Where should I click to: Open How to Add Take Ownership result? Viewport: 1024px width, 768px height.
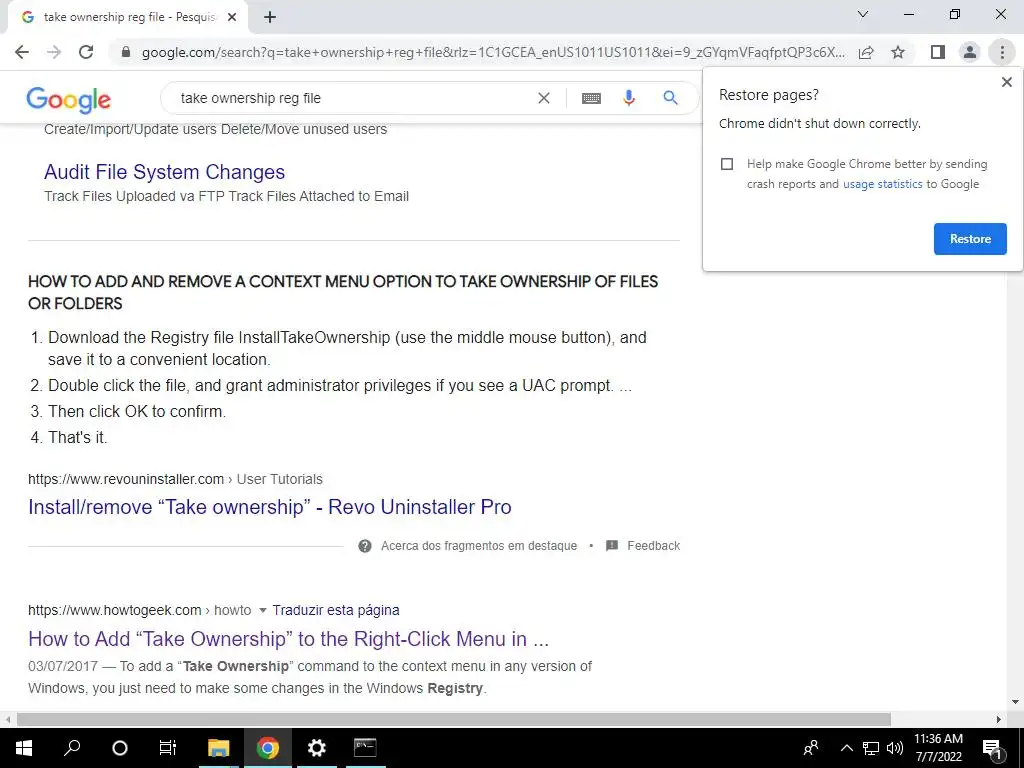[x=288, y=639]
